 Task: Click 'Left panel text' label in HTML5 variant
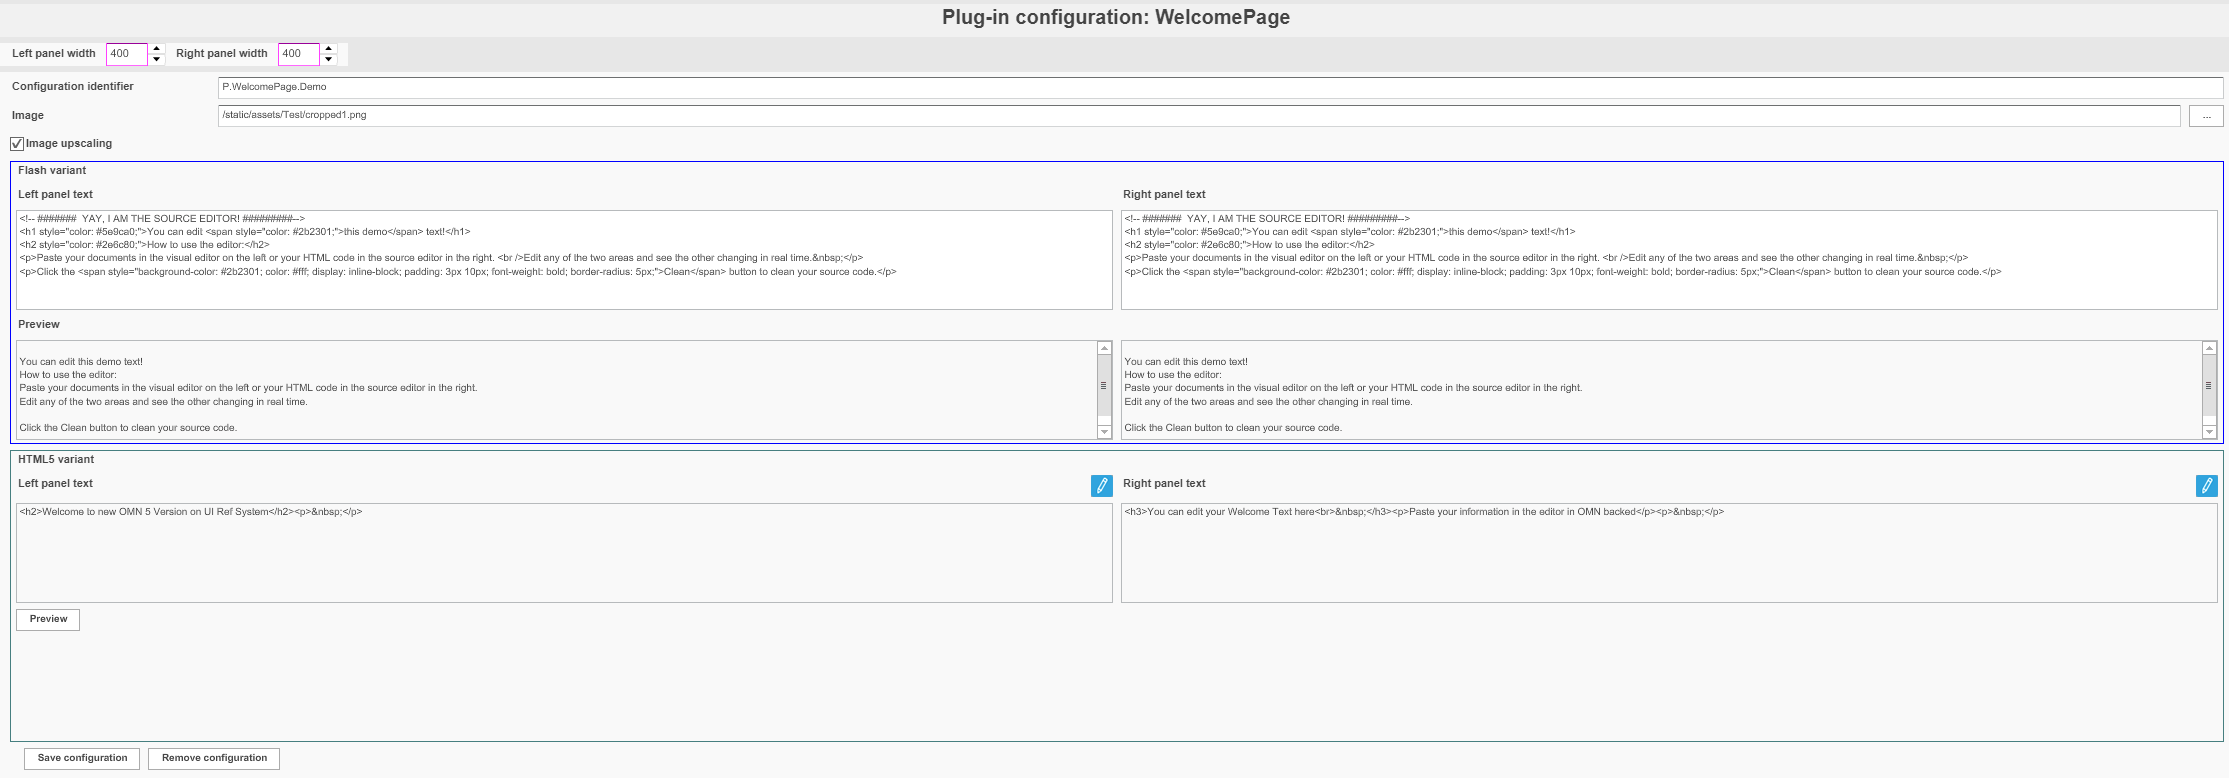click(55, 484)
